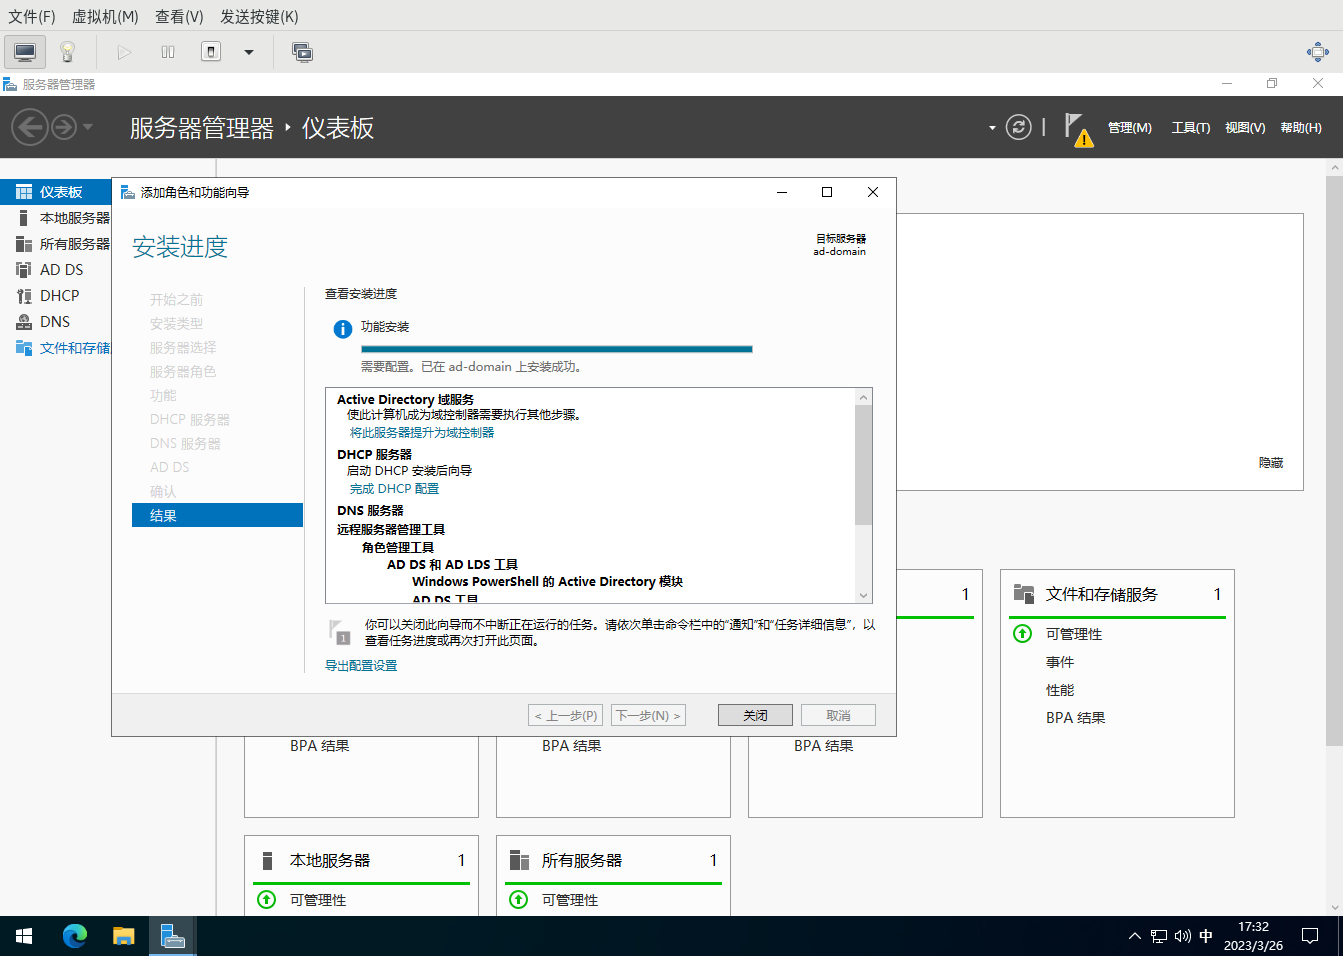Viewport: 1343px width, 956px height.
Task: Click the Server Manager back arrow
Action: [x=30, y=127]
